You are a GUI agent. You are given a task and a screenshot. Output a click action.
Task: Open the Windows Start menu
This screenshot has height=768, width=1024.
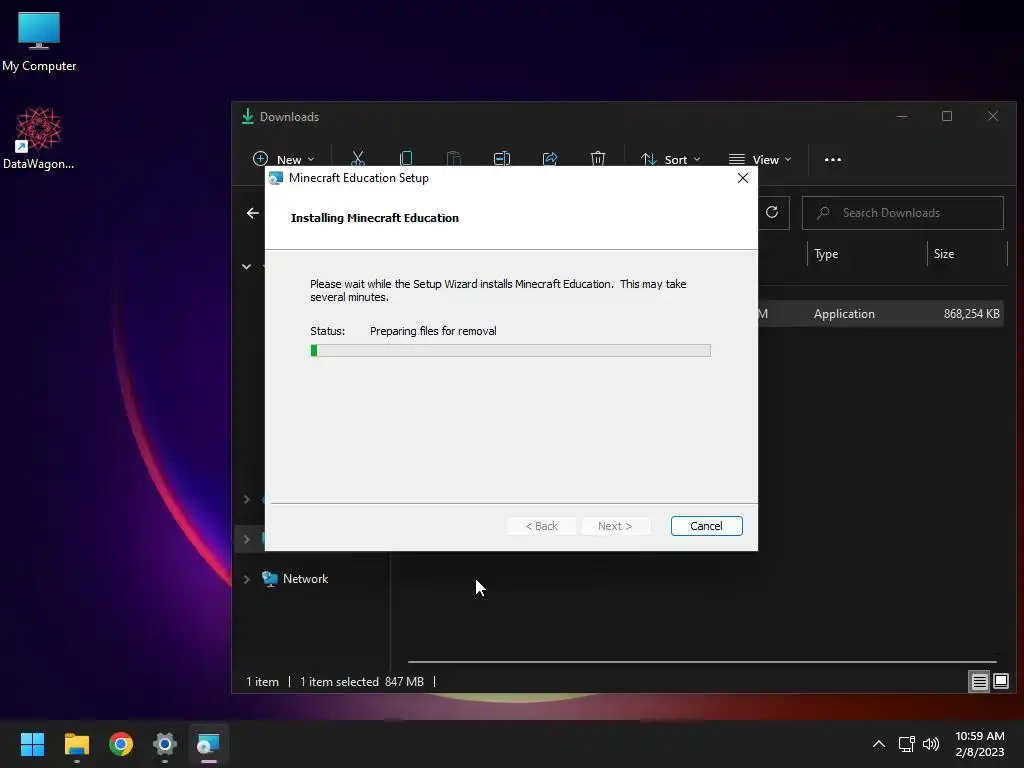point(32,744)
